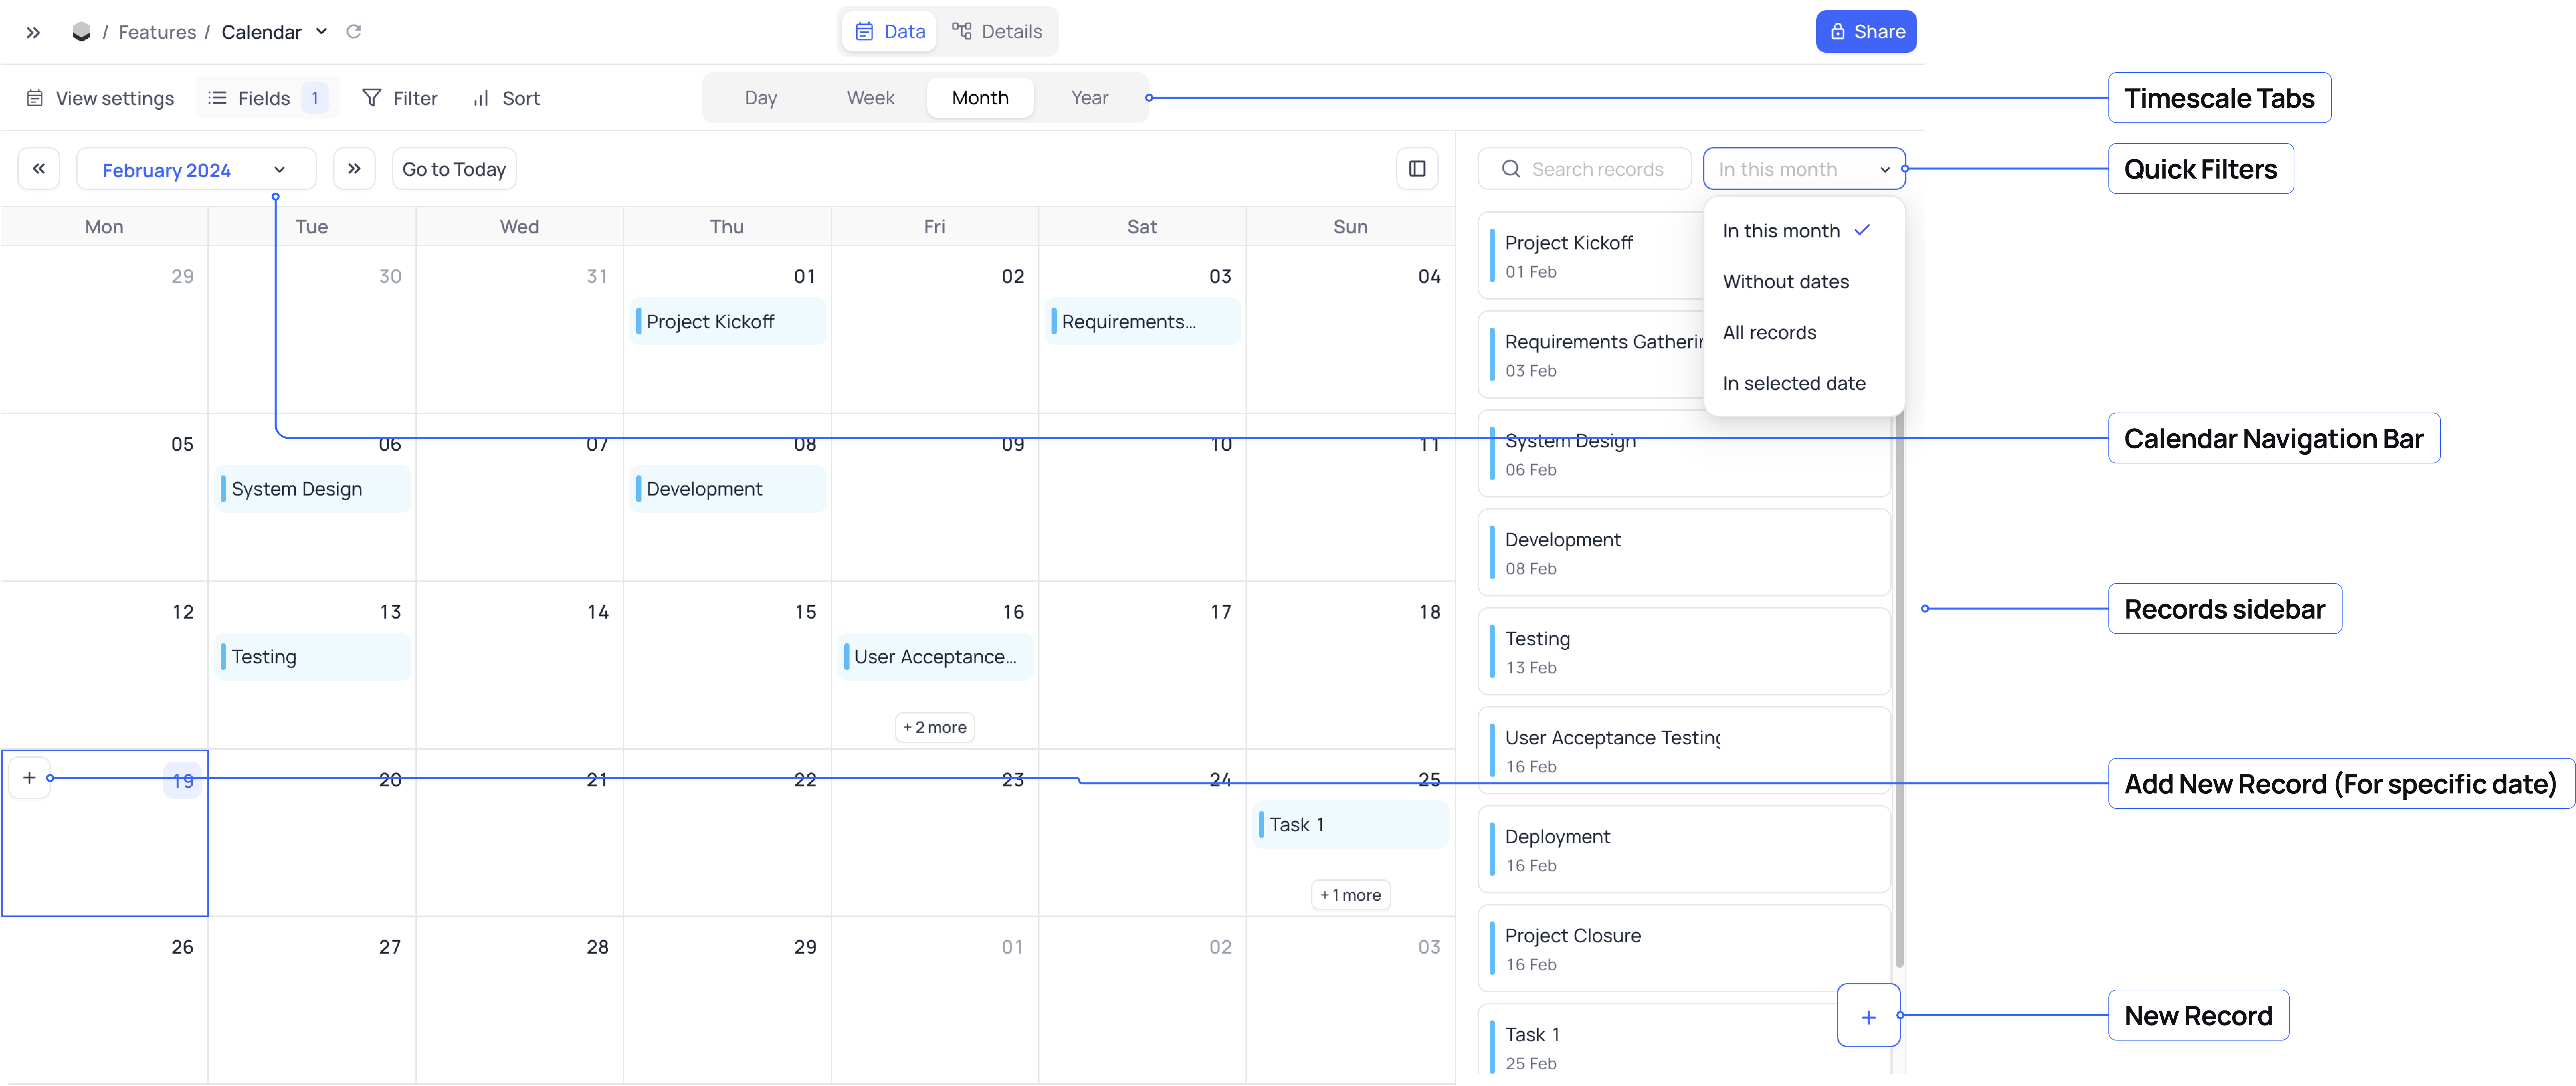Open the Filter menu

[400, 98]
